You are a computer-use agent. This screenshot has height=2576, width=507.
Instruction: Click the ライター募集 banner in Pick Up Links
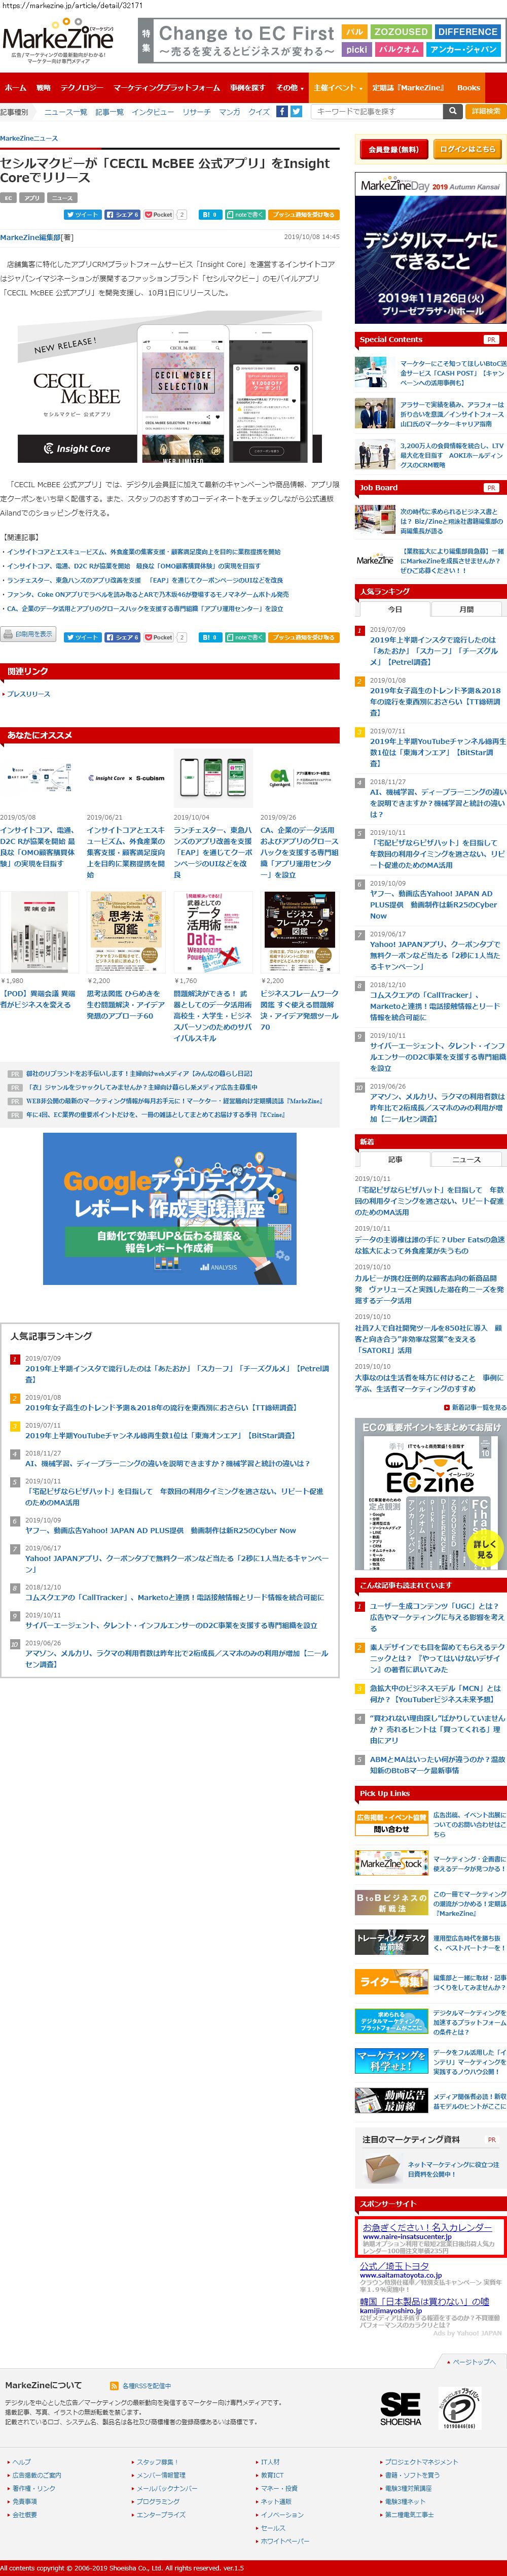click(x=391, y=1981)
